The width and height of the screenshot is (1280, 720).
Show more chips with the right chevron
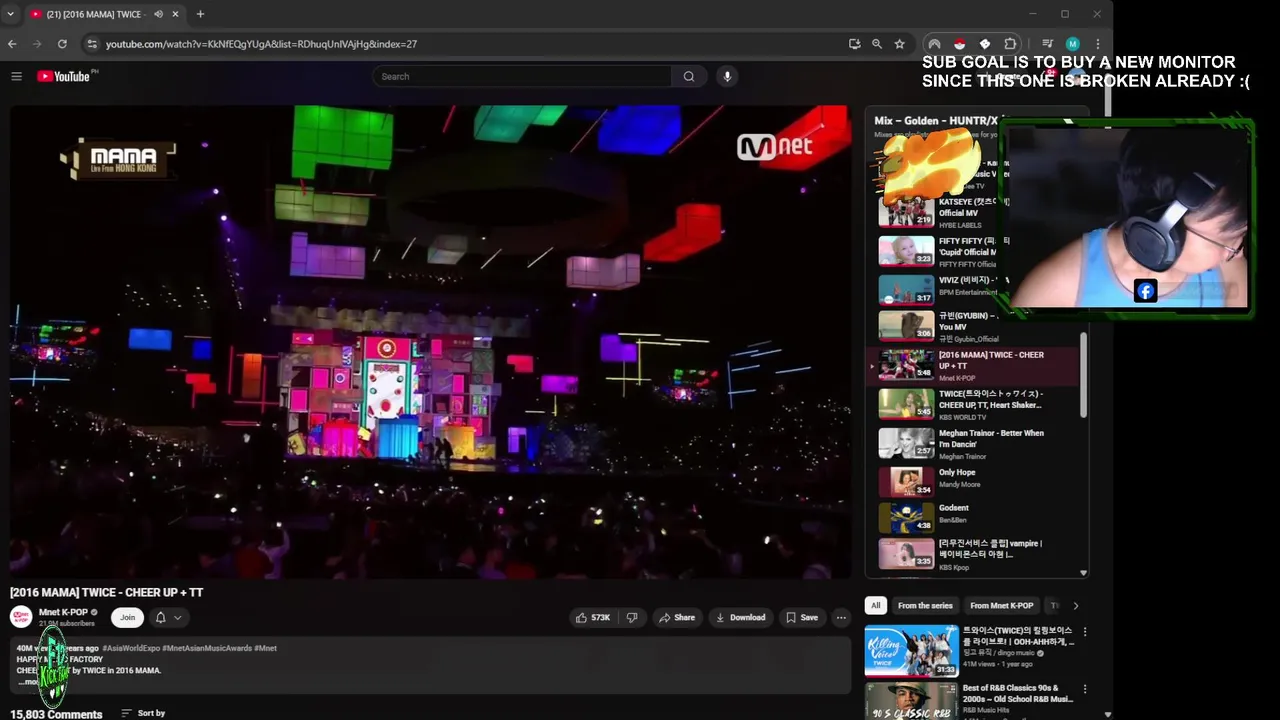pos(1076,606)
